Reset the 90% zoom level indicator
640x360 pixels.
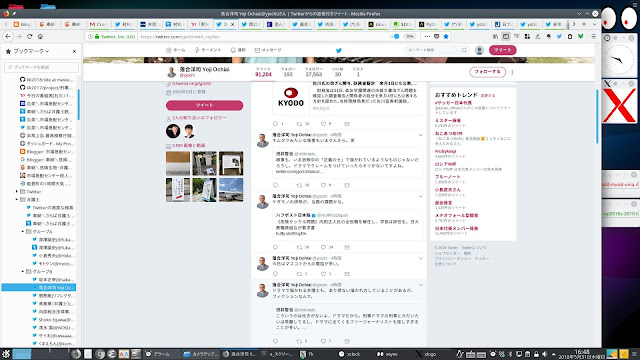[409, 36]
